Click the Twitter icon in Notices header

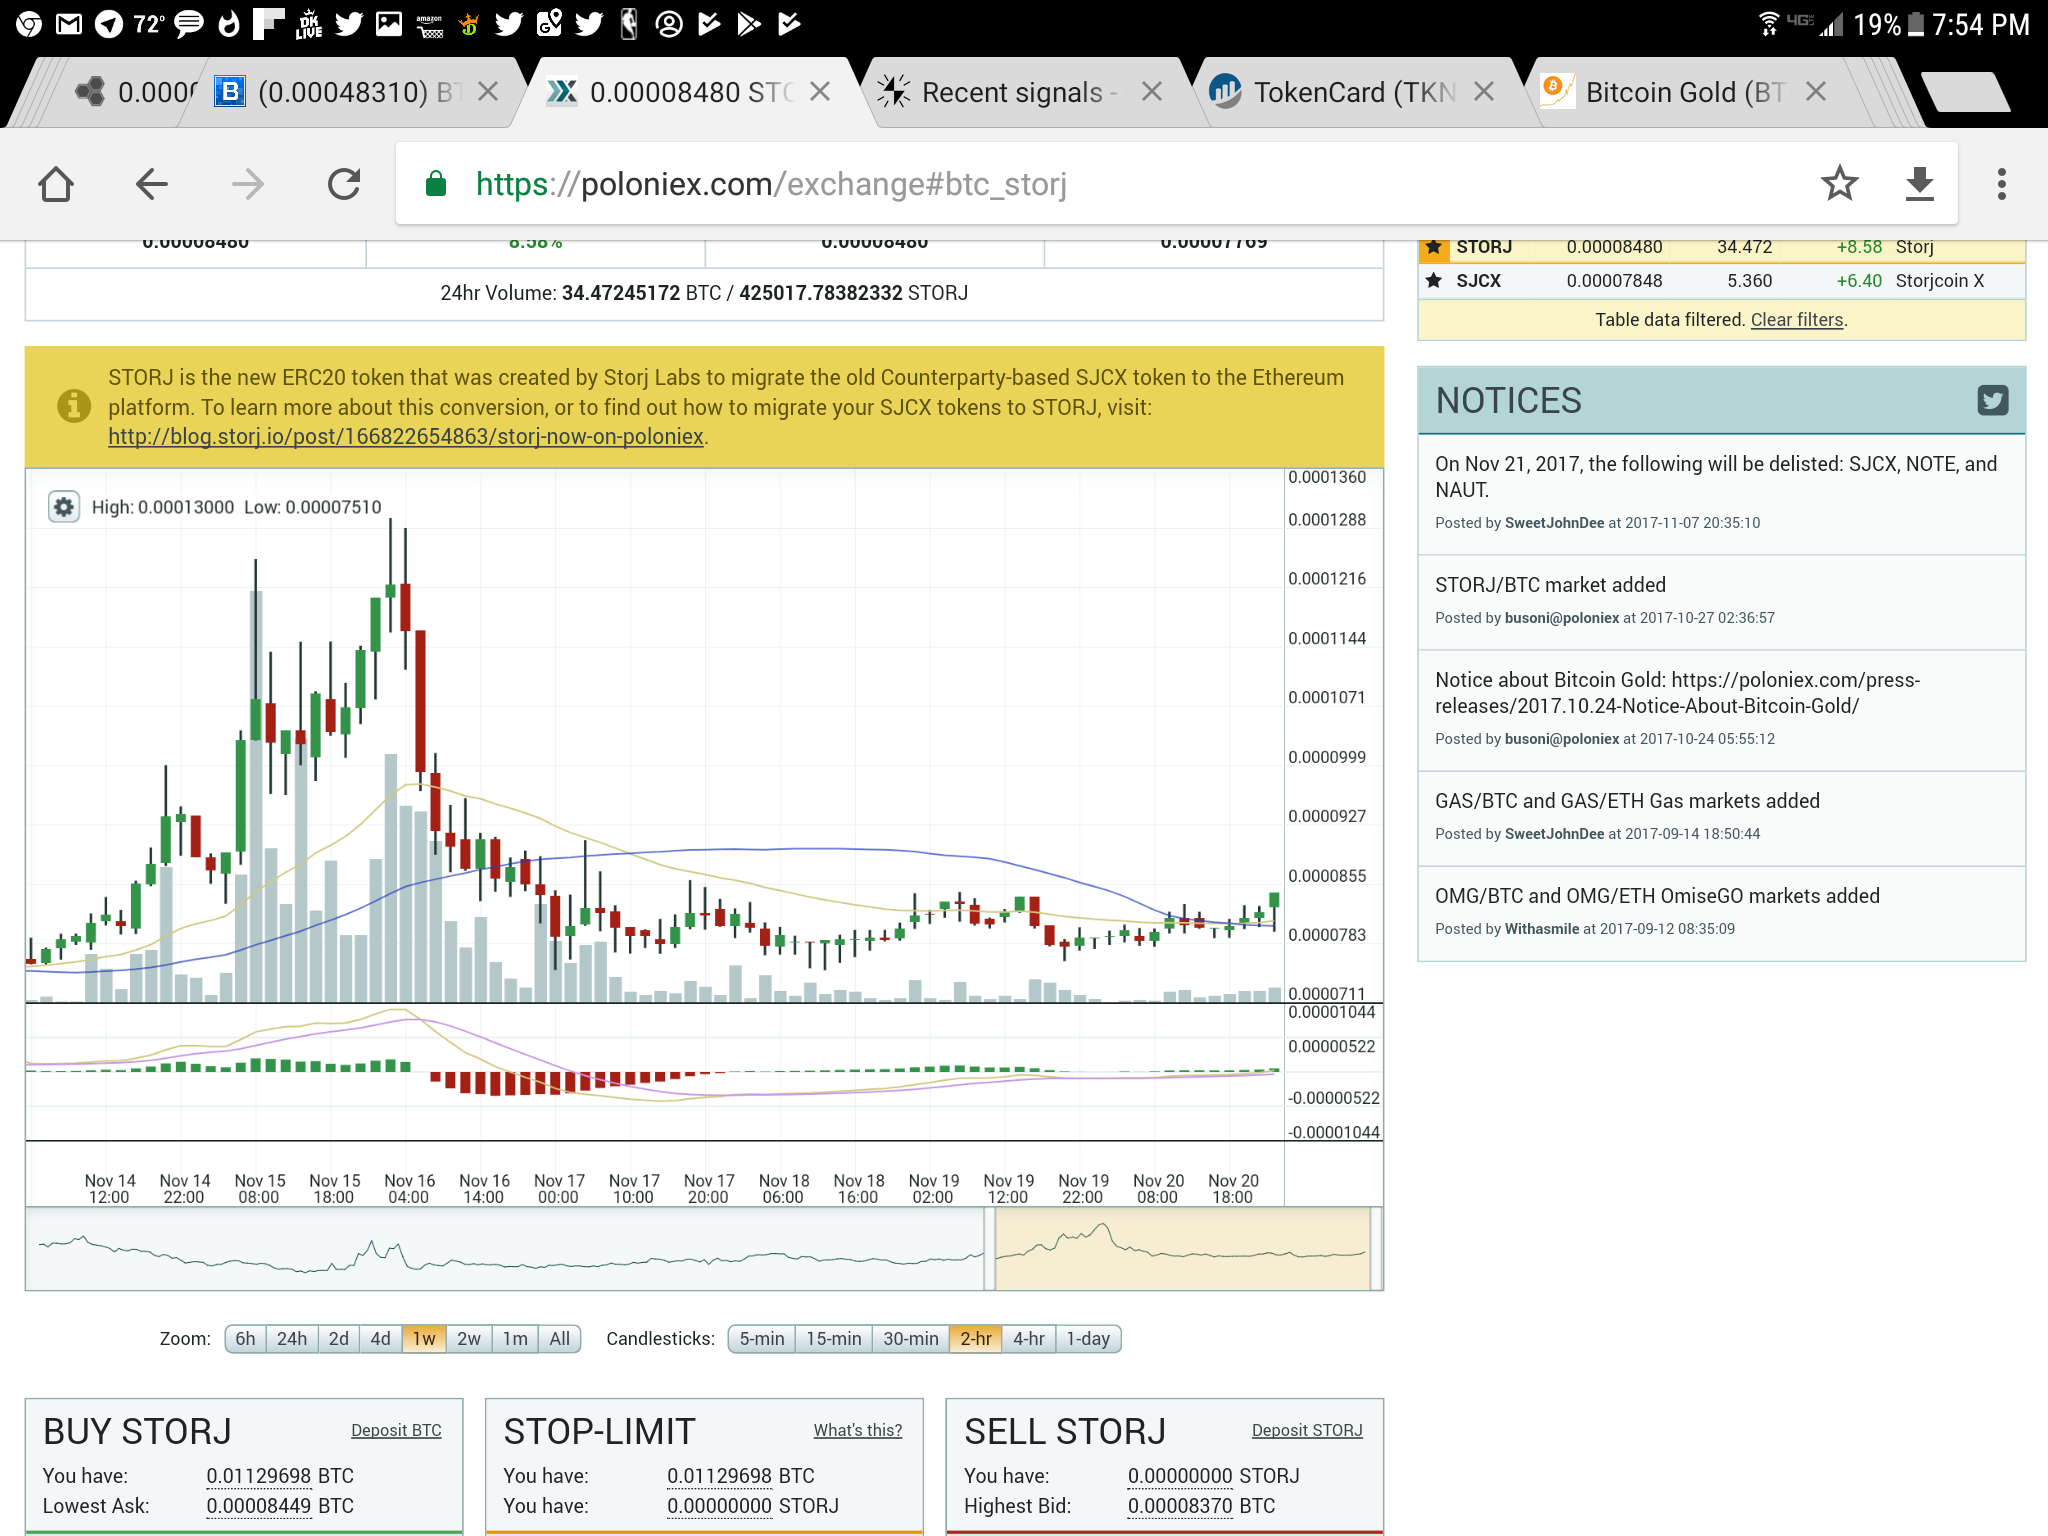point(1992,401)
